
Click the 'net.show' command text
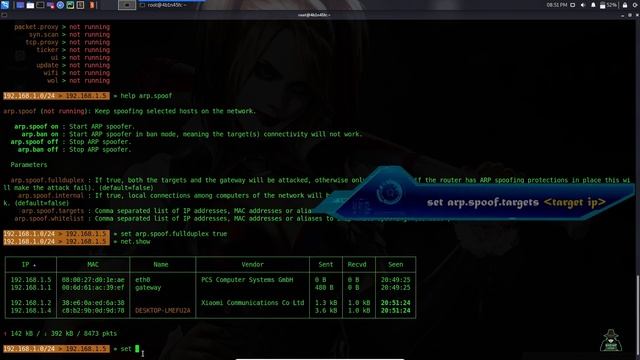pyautogui.click(x=135, y=242)
